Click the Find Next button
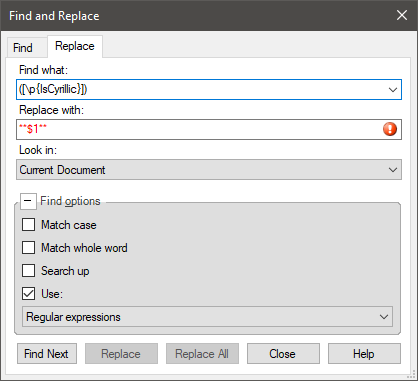This screenshot has height=381, width=418. pyautogui.click(x=47, y=354)
